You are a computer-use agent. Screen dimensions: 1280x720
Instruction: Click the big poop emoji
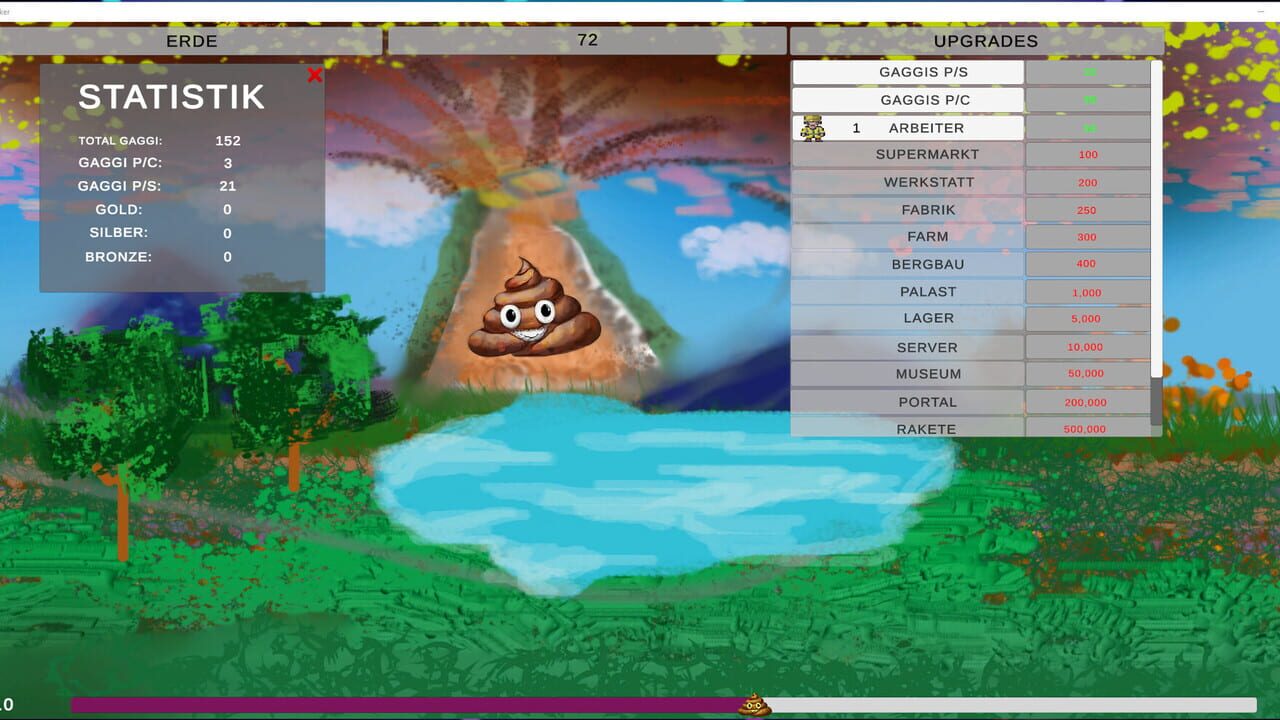coord(534,308)
